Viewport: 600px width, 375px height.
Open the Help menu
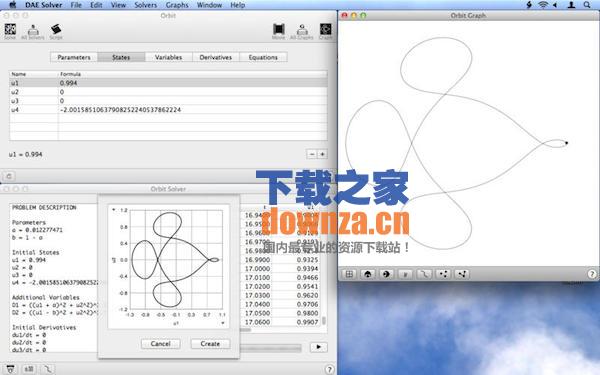[x=238, y=5]
